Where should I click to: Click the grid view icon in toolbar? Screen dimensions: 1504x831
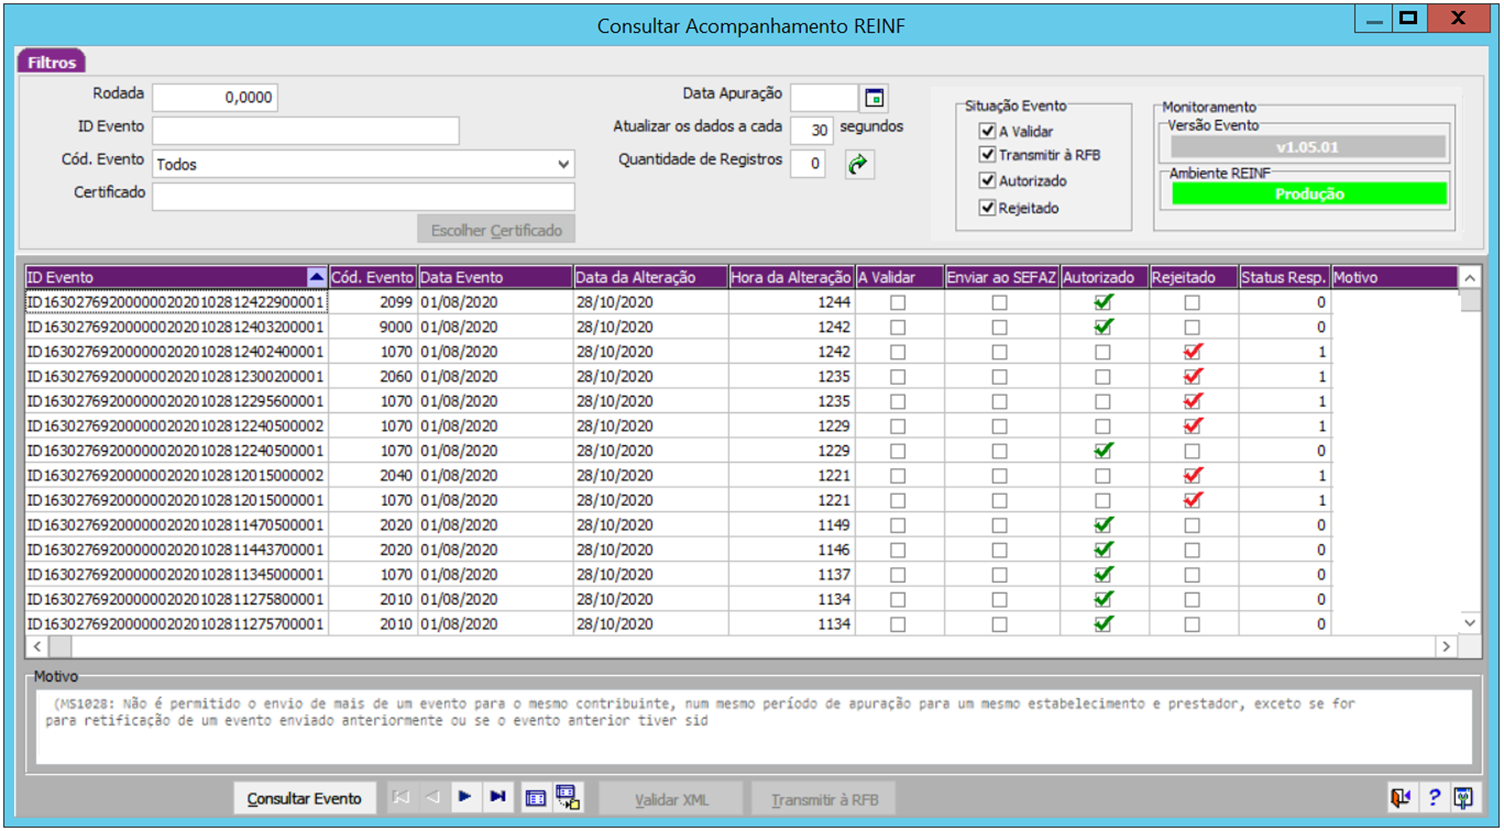pyautogui.click(x=535, y=798)
